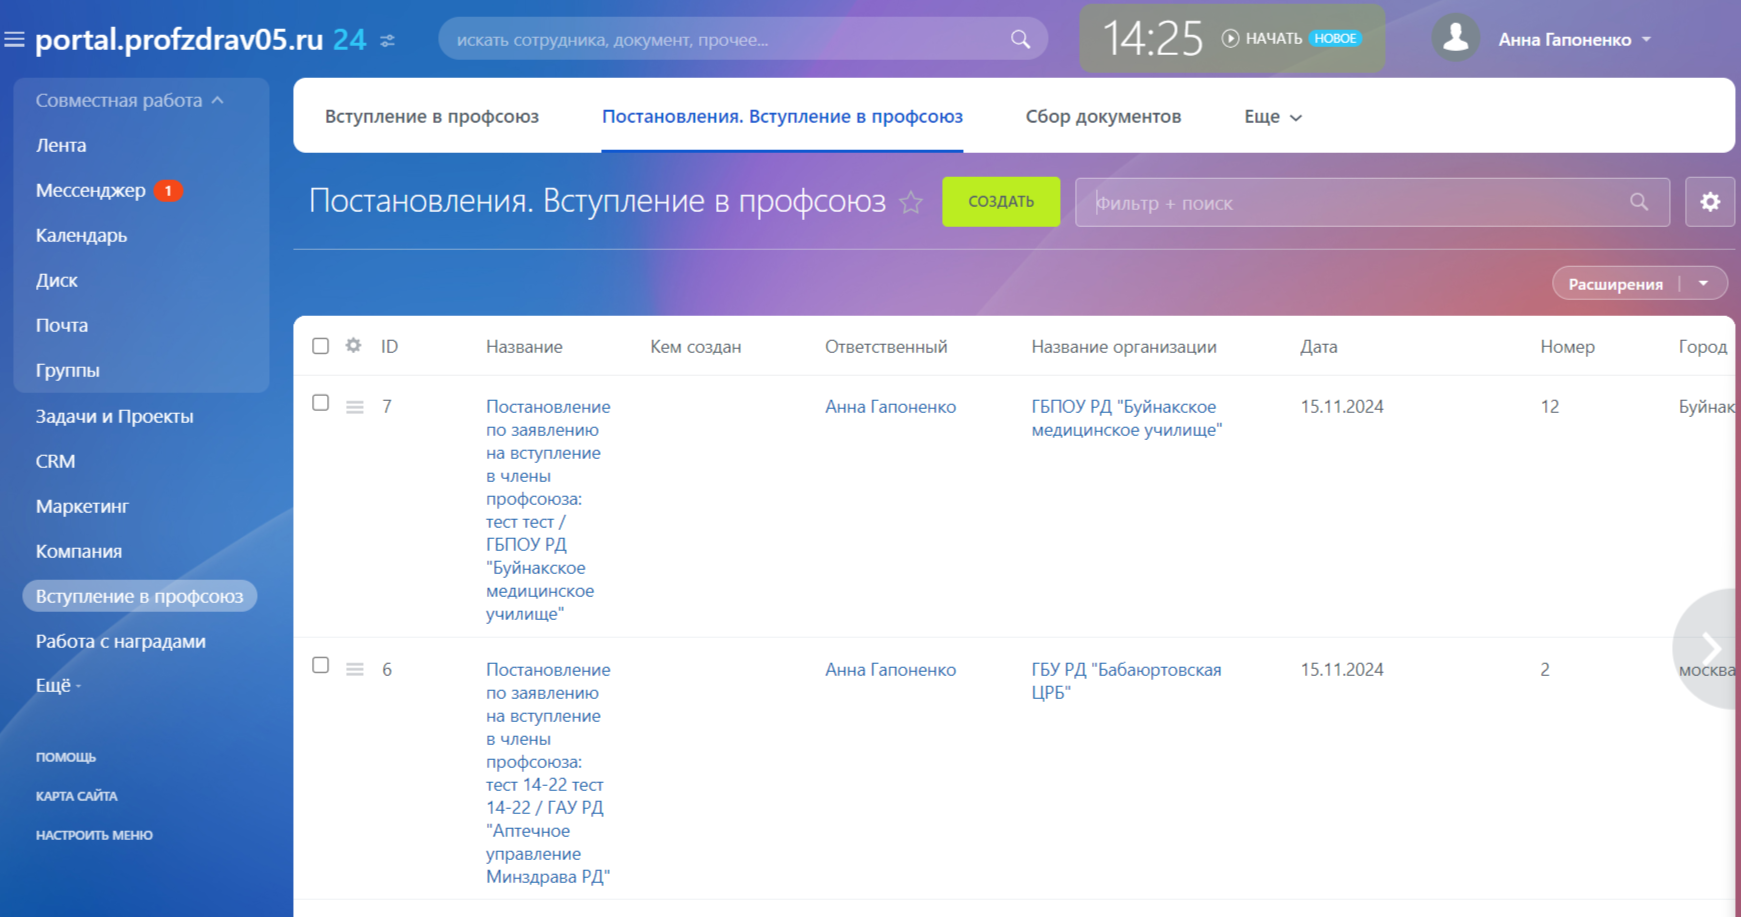Click the column settings gear in table header
The width and height of the screenshot is (1741, 917).
tap(353, 346)
